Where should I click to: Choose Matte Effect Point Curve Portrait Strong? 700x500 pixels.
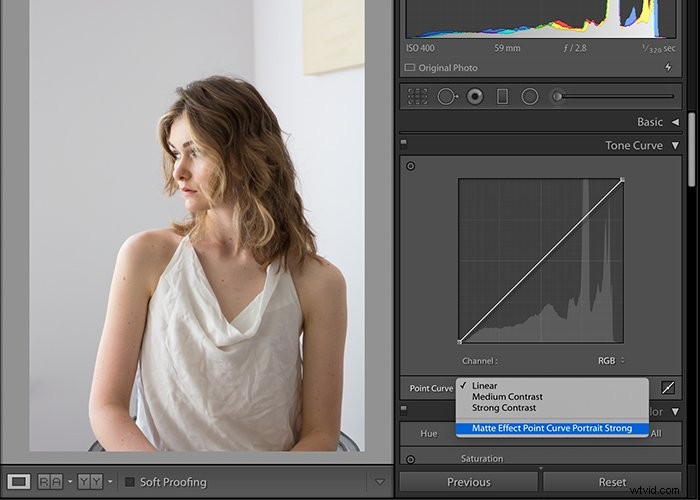[552, 428]
